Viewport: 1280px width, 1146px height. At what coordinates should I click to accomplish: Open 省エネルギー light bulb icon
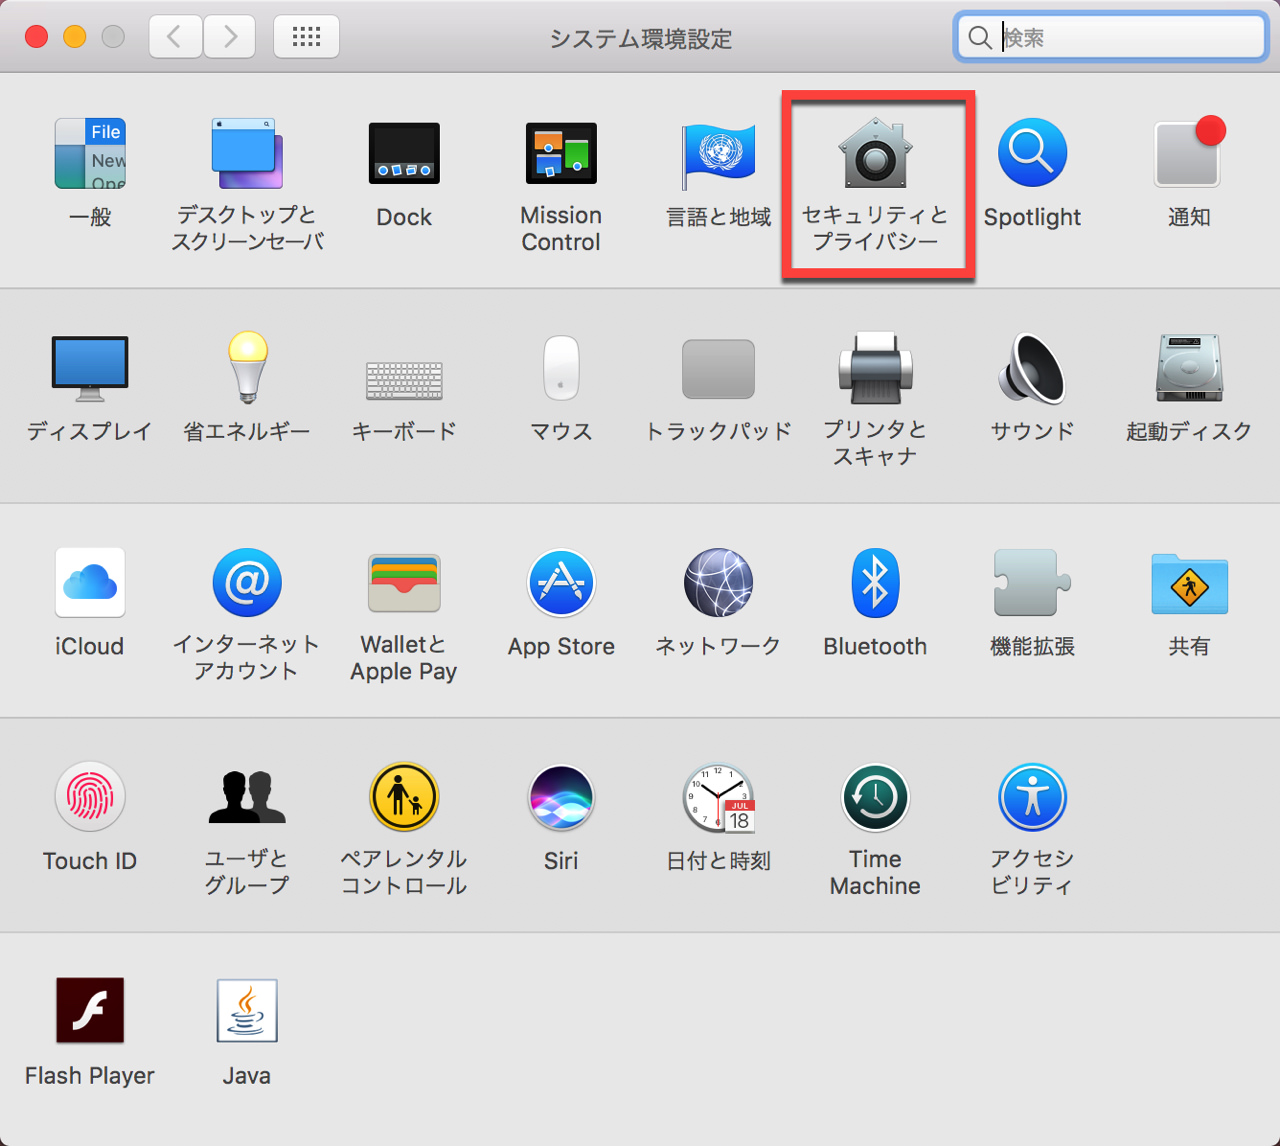tap(247, 368)
